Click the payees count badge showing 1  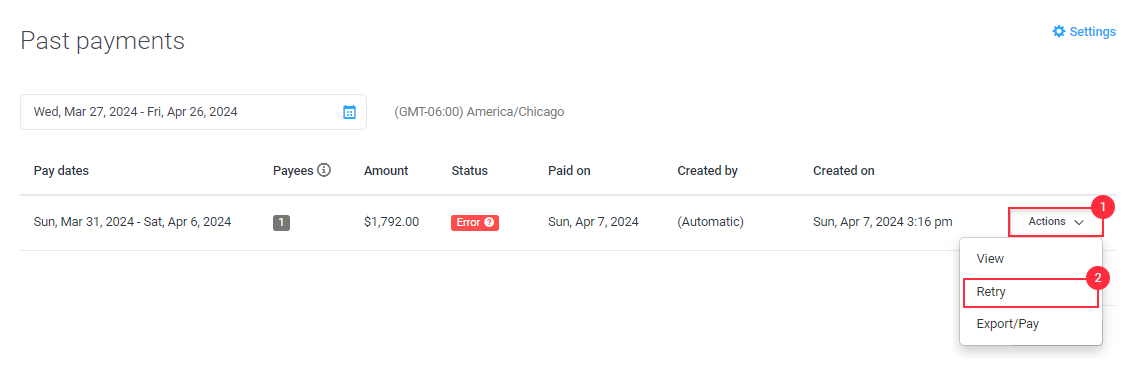click(281, 222)
